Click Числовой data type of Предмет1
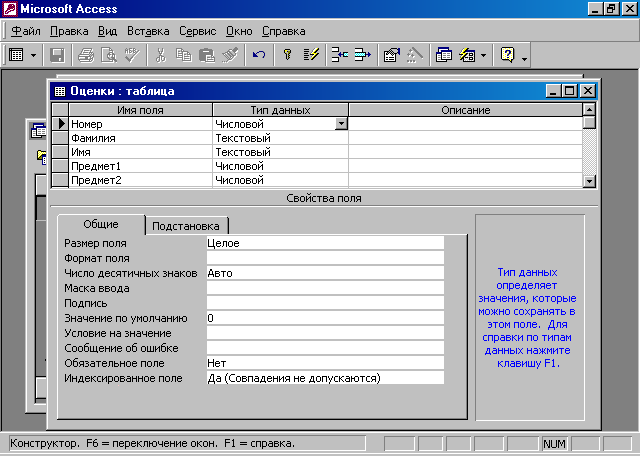The image size is (640, 456). click(280, 166)
